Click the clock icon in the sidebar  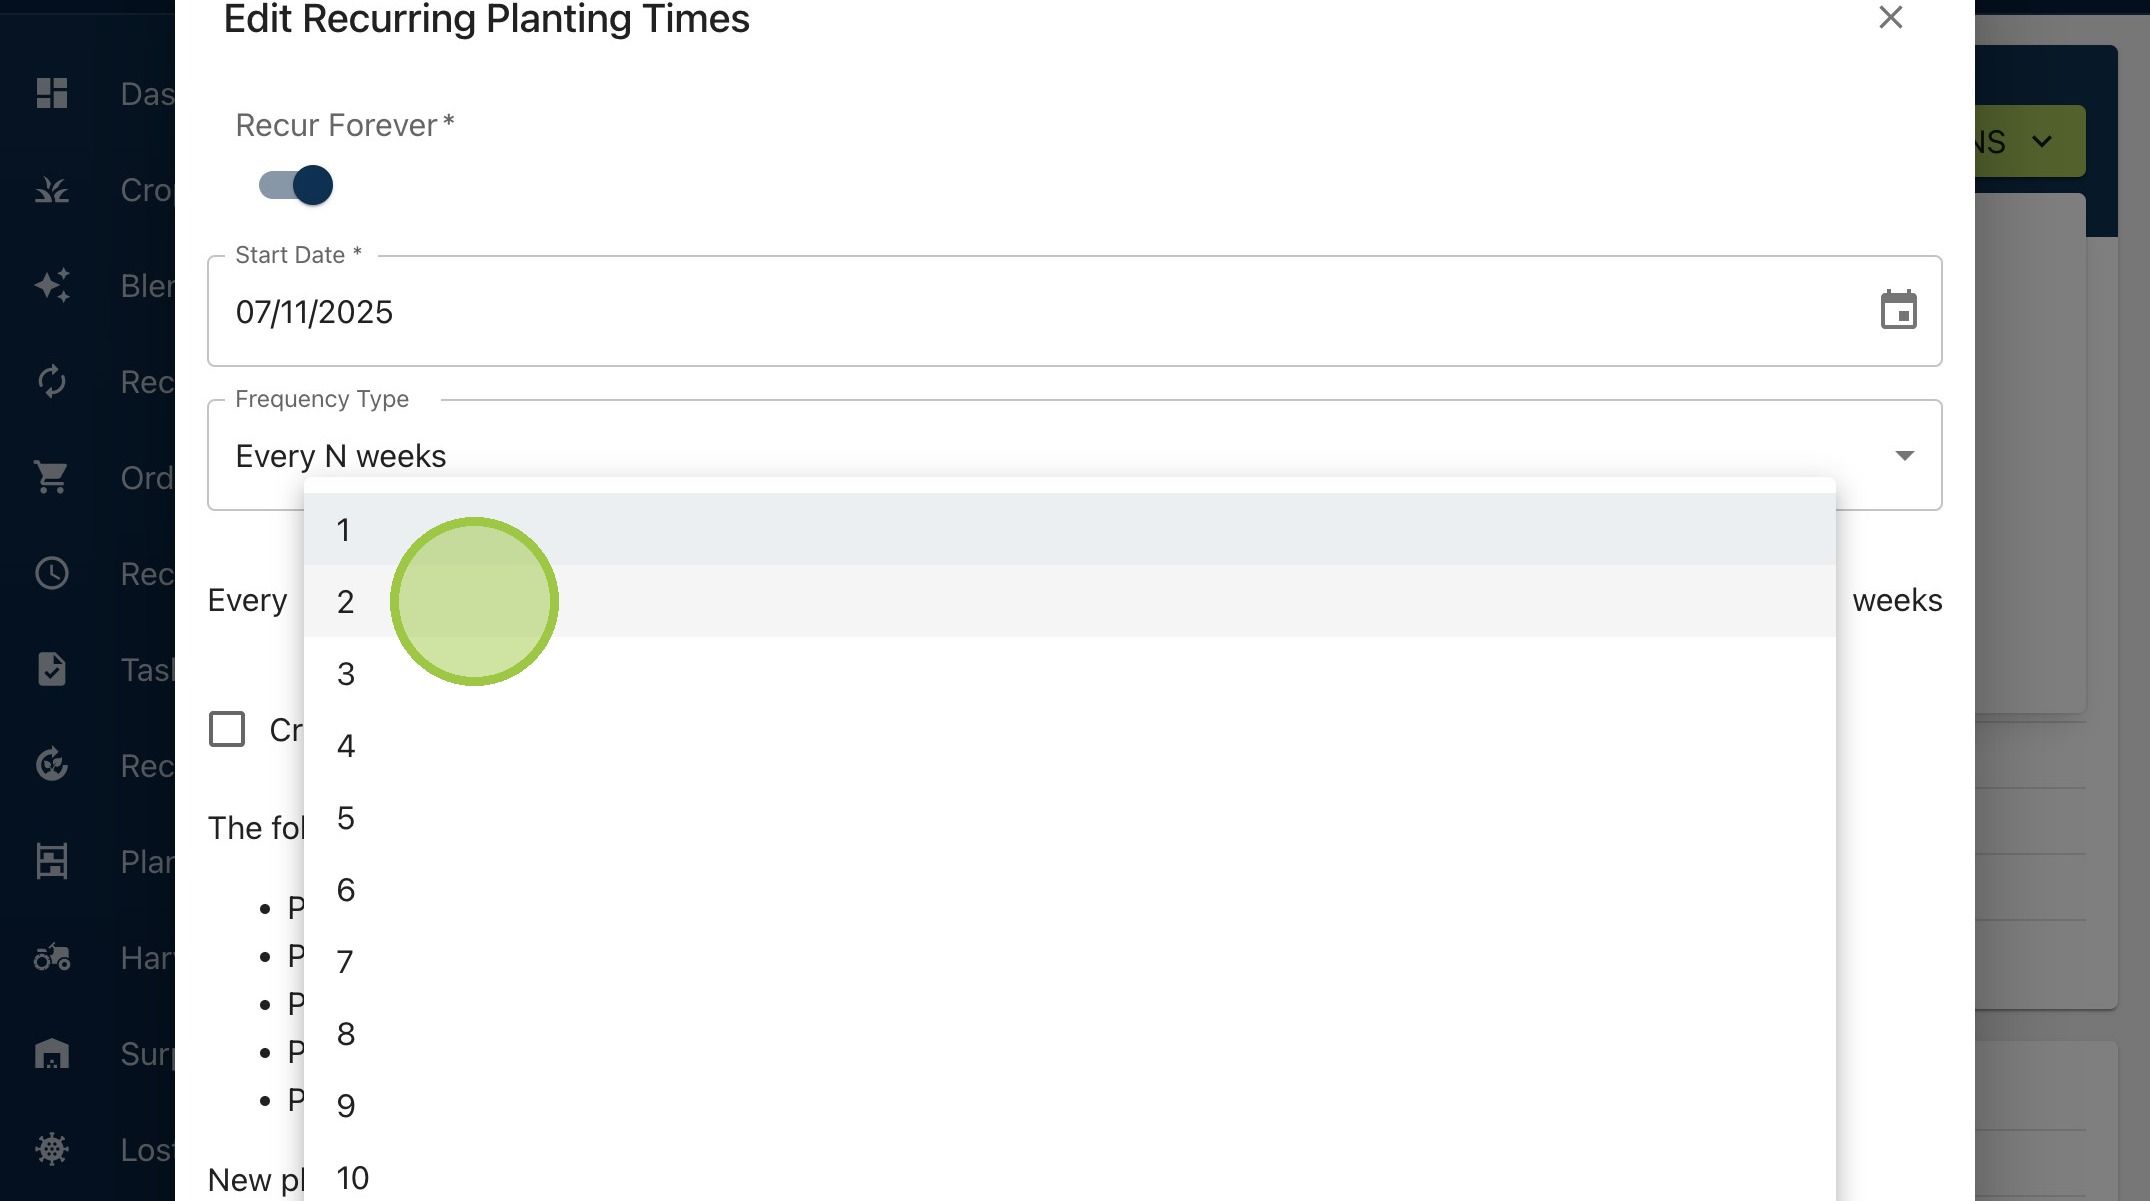click(x=52, y=574)
